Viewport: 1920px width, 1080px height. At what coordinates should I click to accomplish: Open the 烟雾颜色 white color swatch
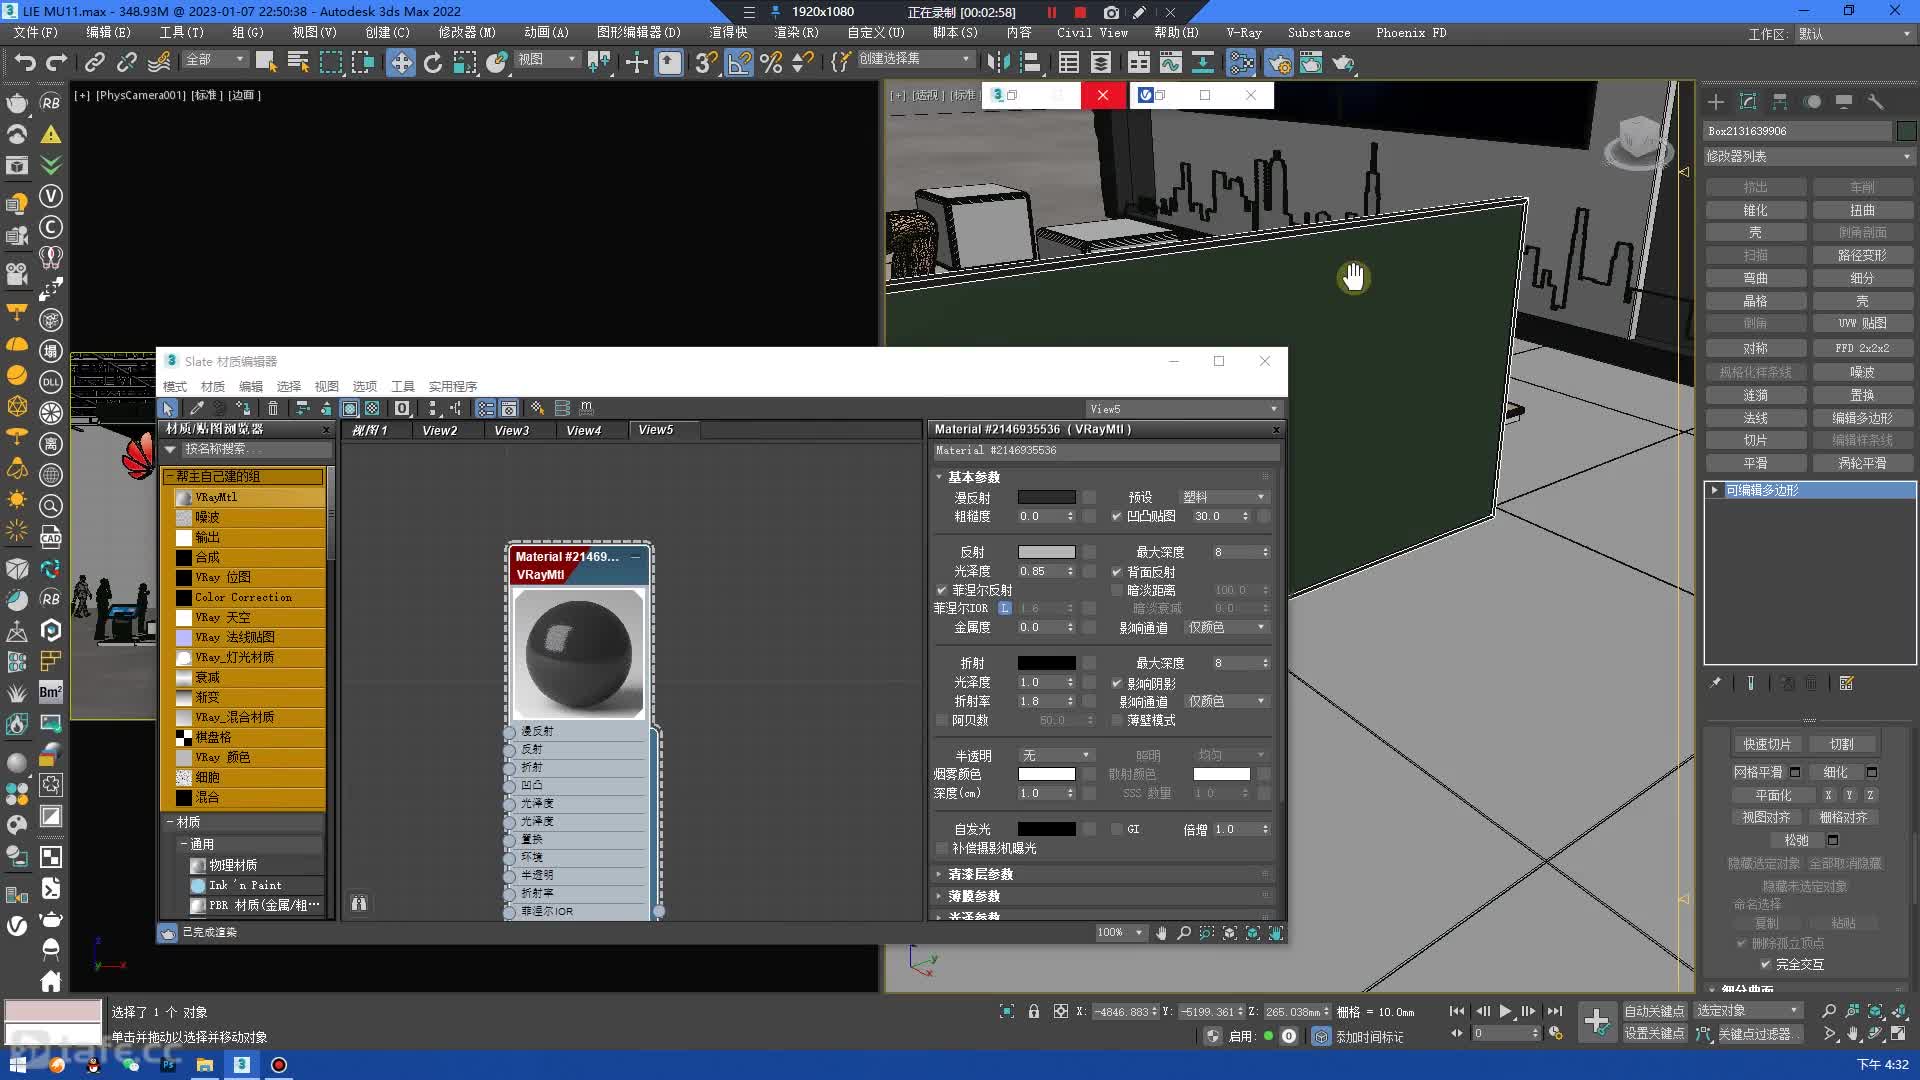1046,774
